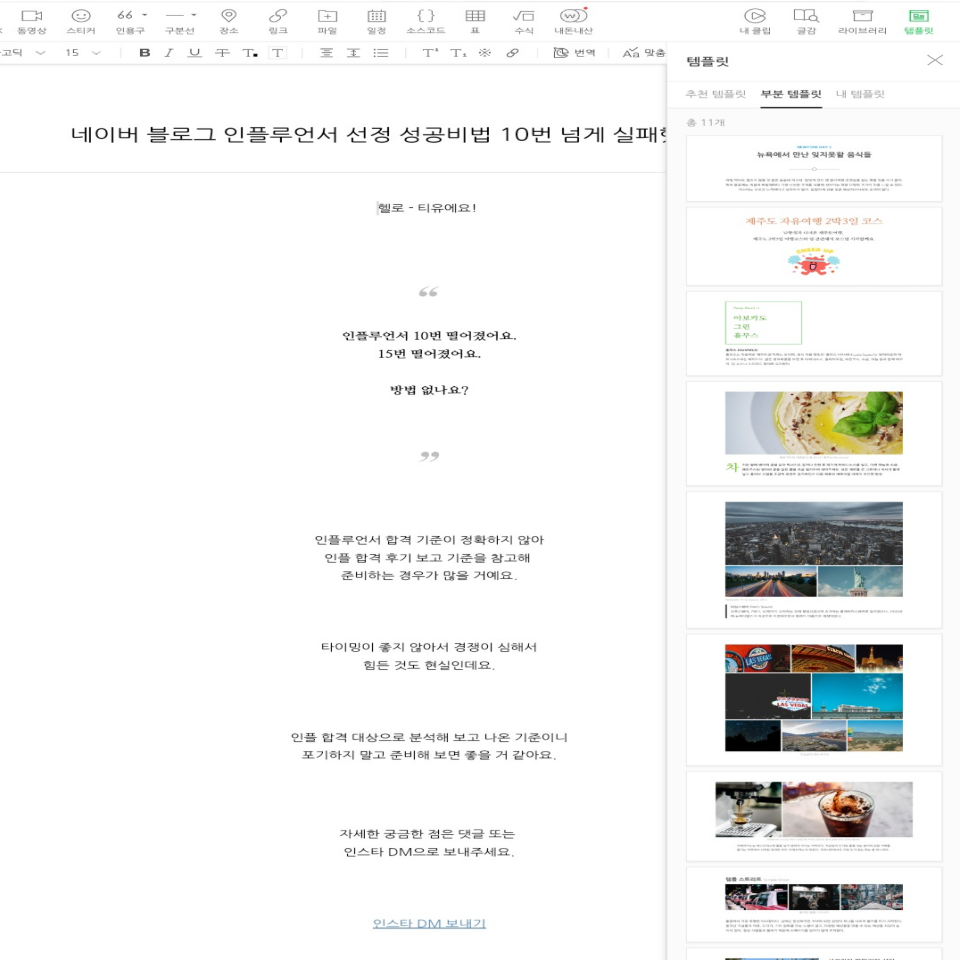Adjust line spacing with the spacing icon
Viewport: 960px width, 960px height.
point(353,53)
